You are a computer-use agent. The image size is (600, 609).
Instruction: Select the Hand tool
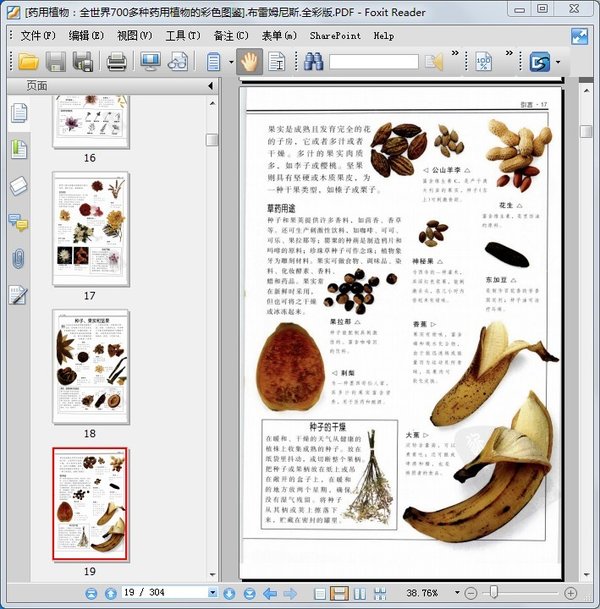[249, 62]
